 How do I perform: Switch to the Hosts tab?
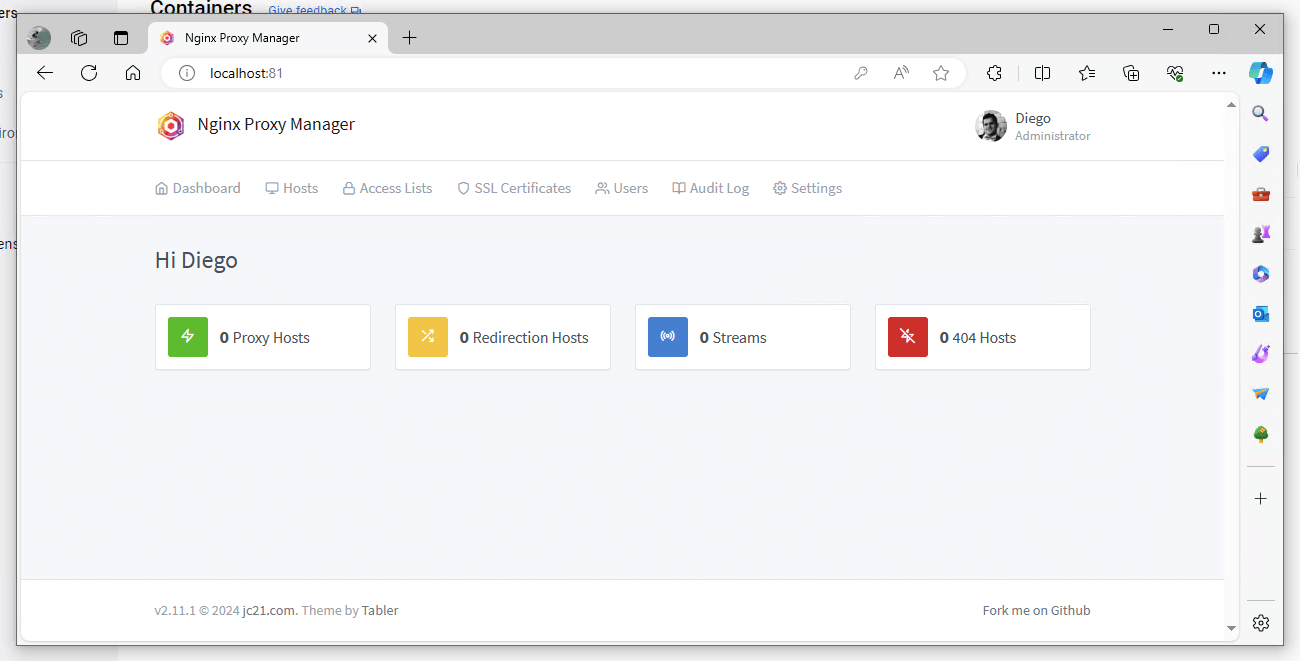pyautogui.click(x=291, y=188)
